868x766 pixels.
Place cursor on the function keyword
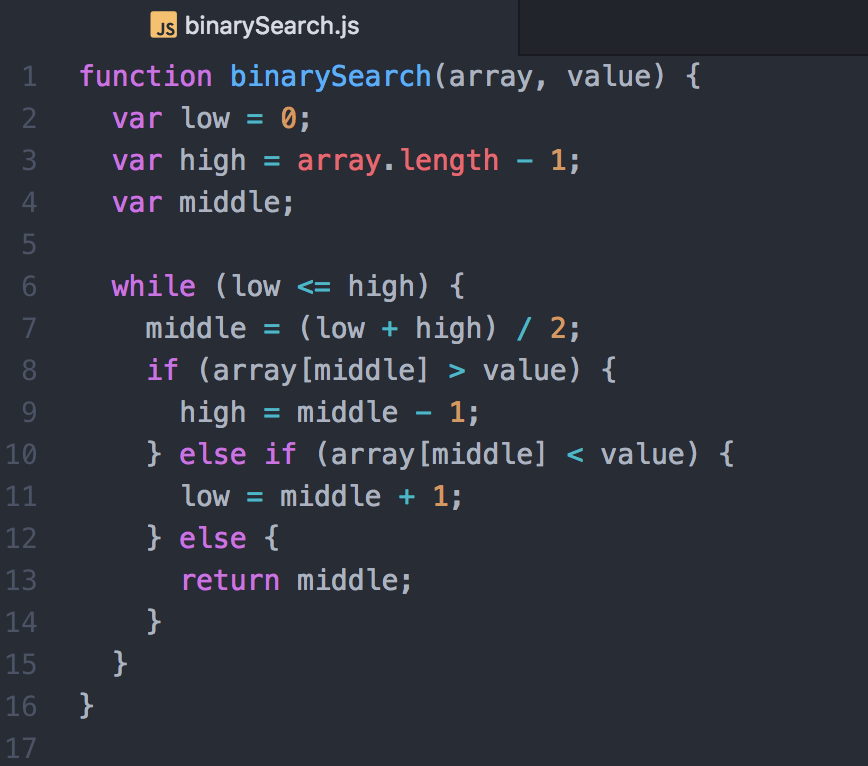(145, 76)
